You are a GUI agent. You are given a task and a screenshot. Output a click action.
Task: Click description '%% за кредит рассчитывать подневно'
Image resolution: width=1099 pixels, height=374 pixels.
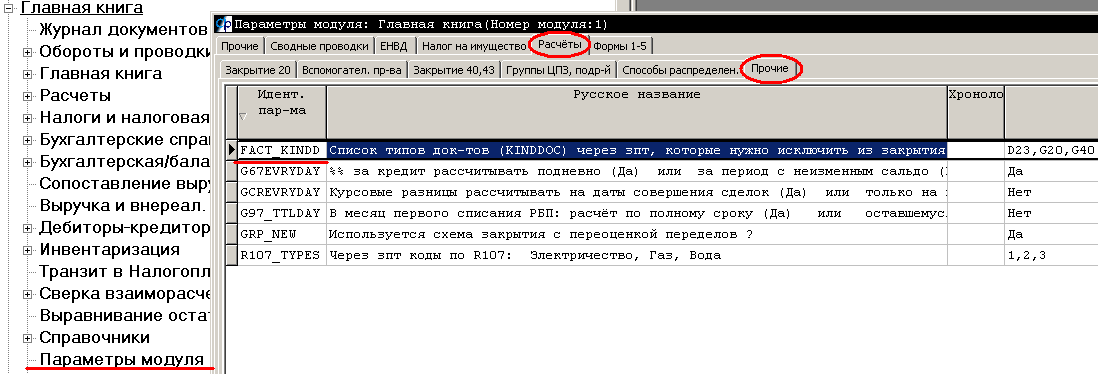636,171
